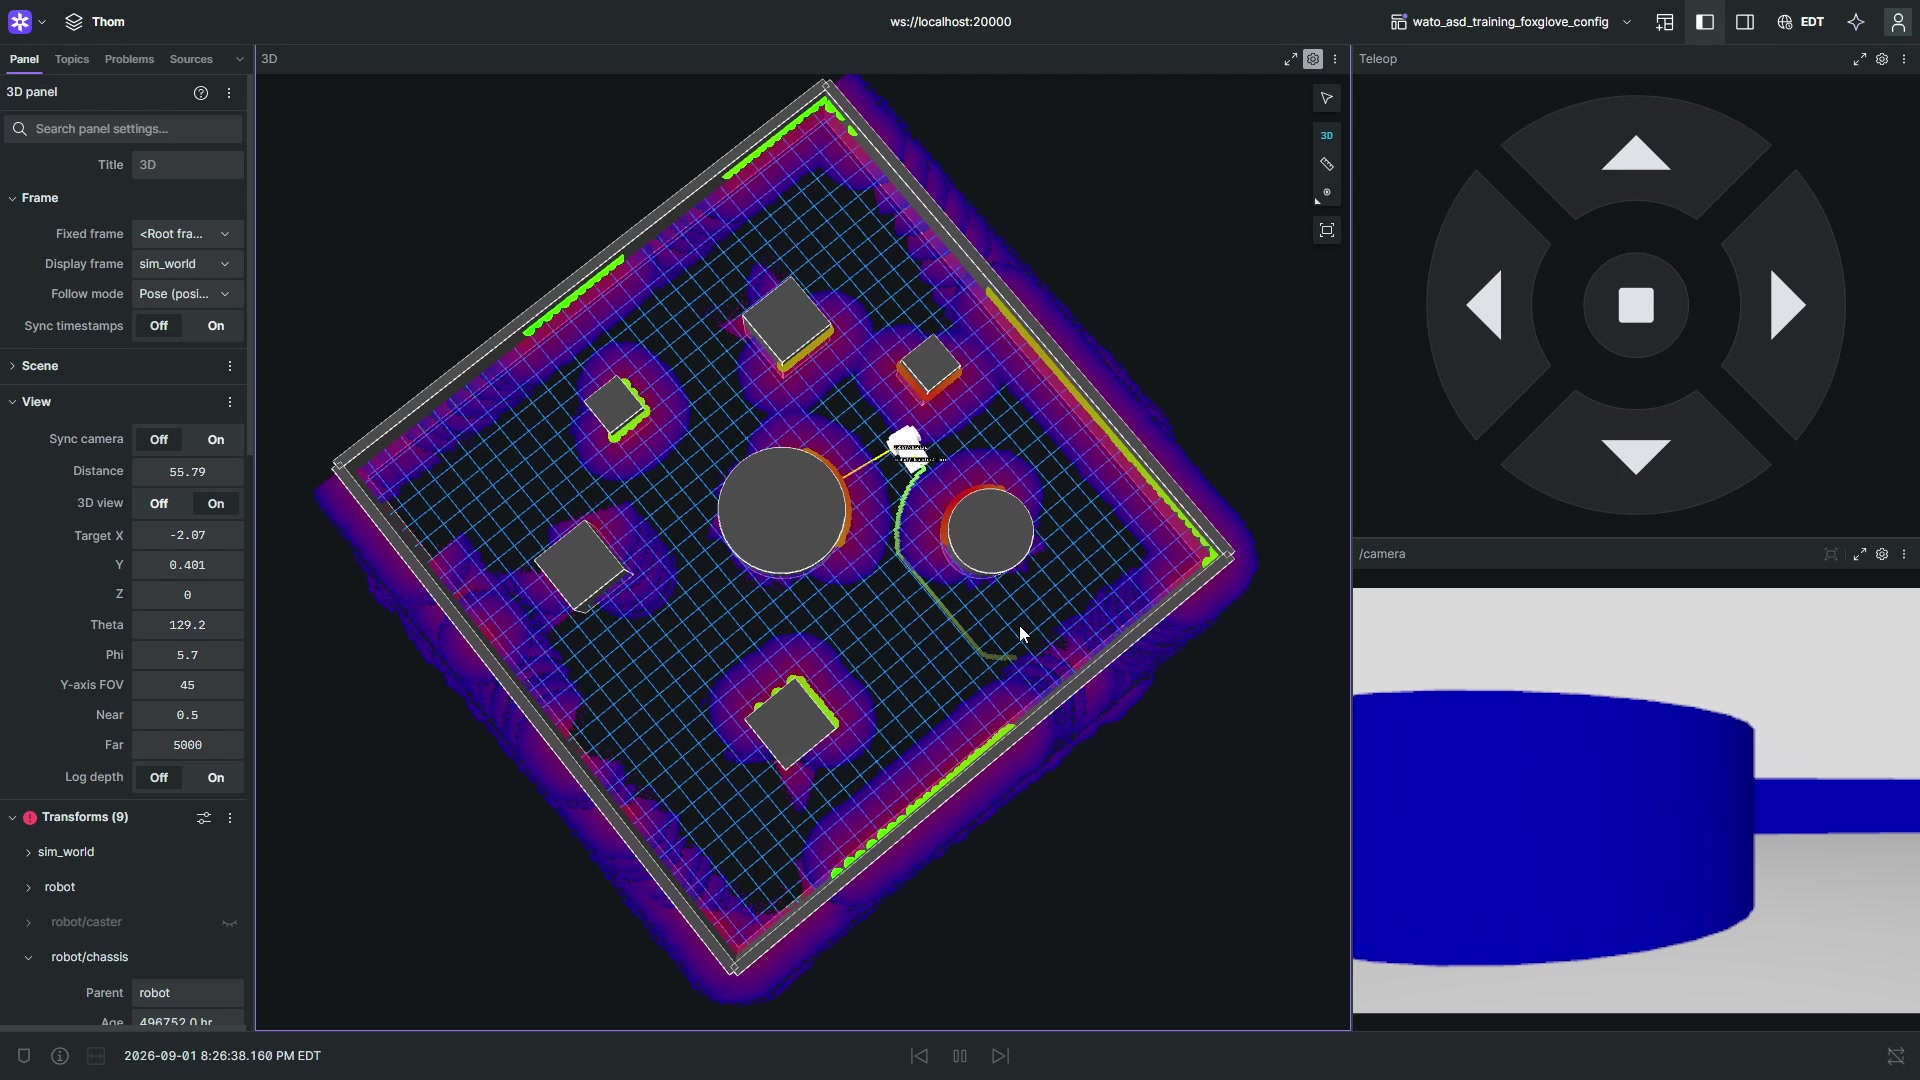
Task: Click the Distance value field
Action: (x=187, y=472)
